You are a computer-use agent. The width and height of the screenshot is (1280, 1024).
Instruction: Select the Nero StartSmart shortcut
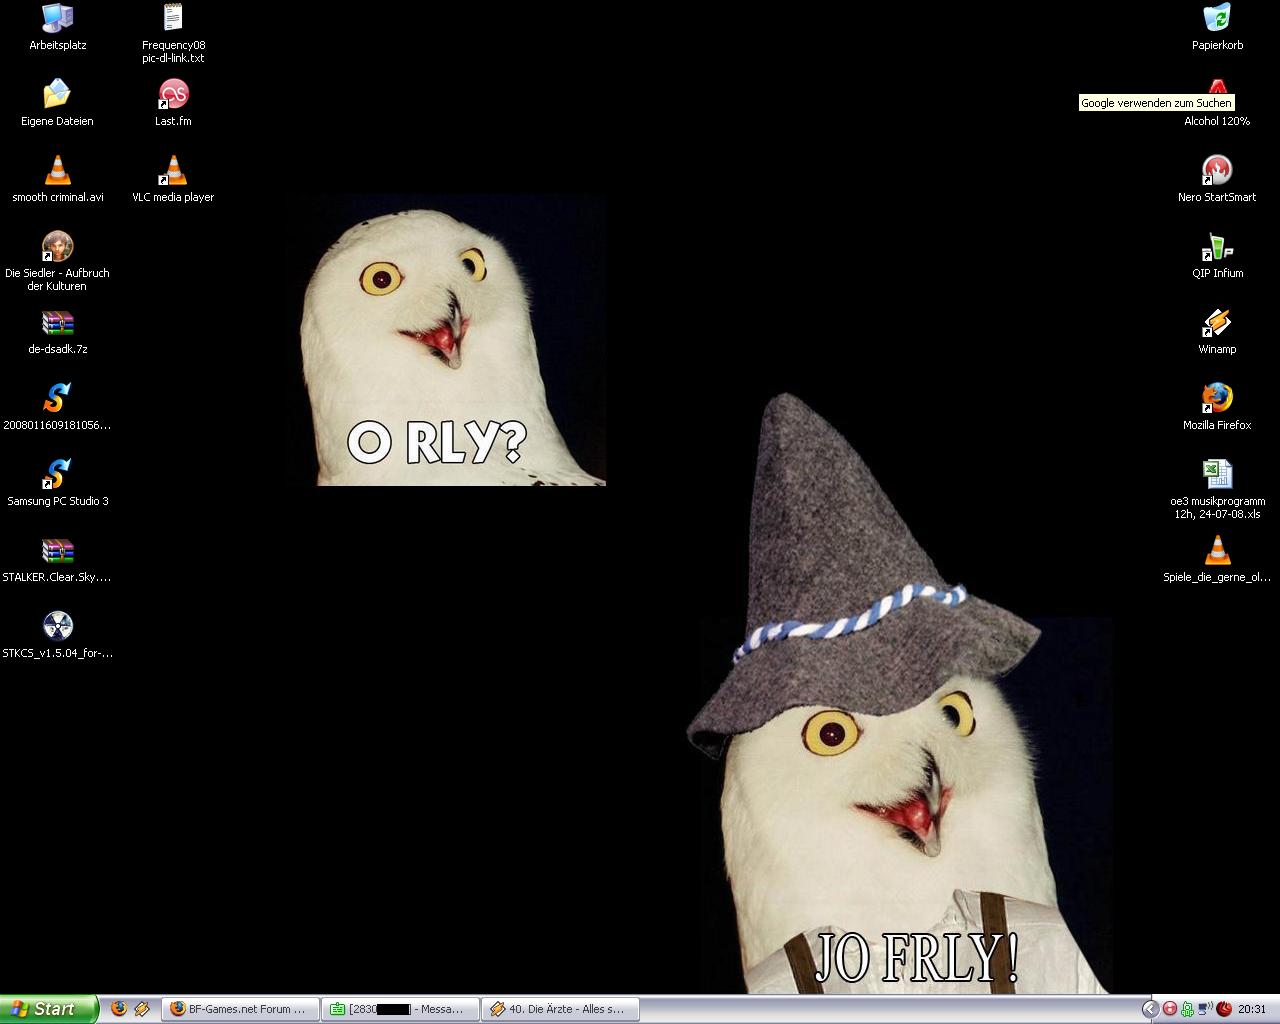1217,179
